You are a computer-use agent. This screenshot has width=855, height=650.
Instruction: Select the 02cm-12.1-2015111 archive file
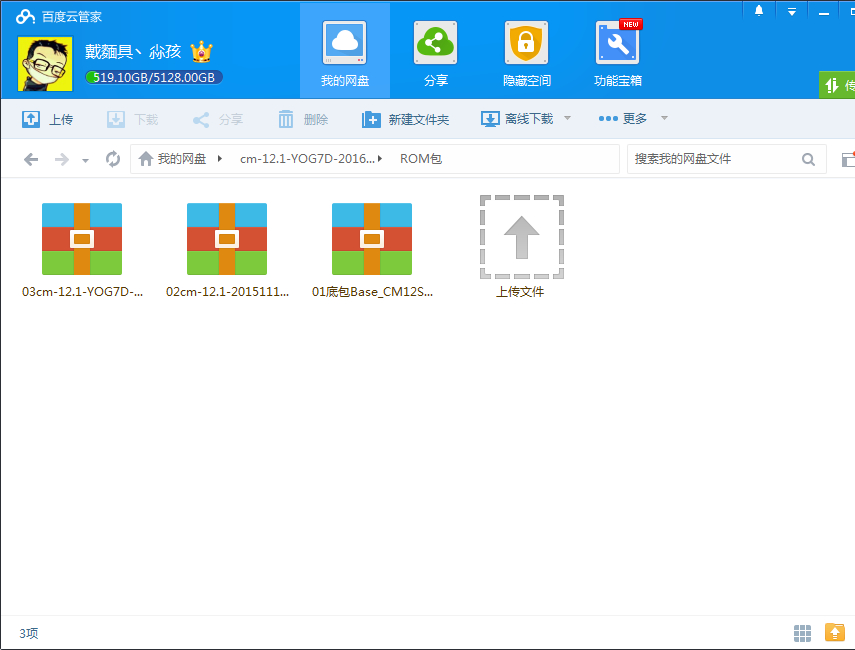pyautogui.click(x=227, y=250)
